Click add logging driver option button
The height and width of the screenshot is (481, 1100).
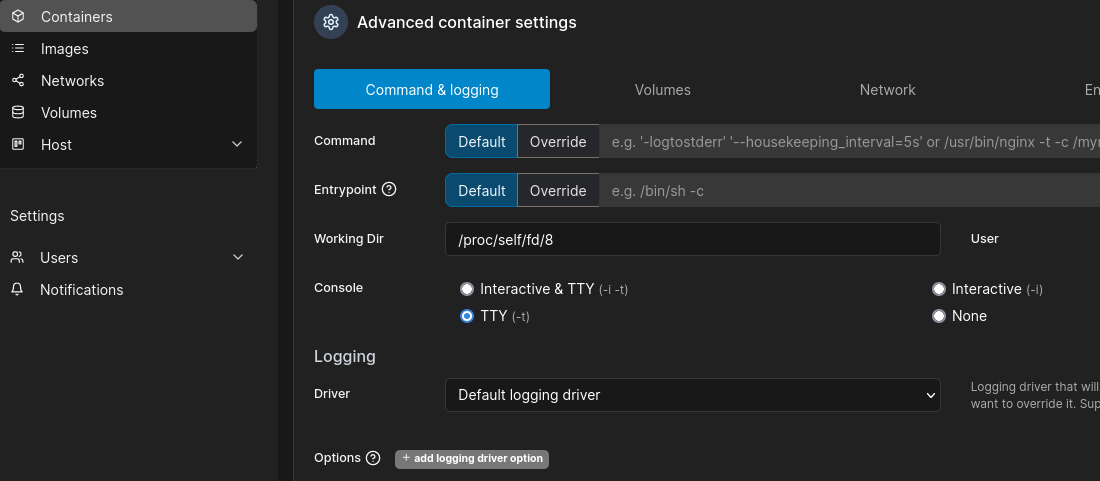tap(472, 459)
